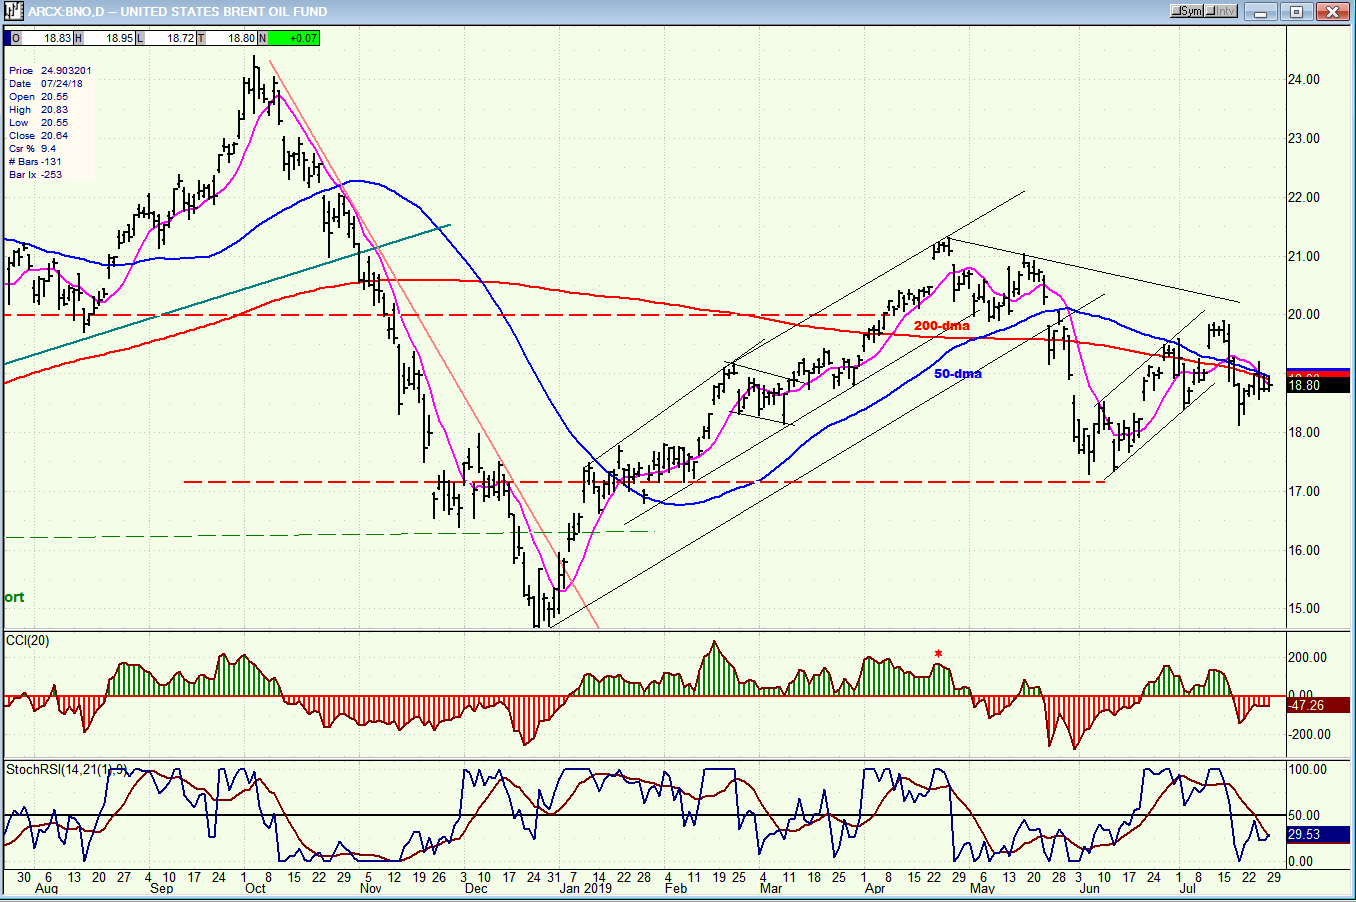Image resolution: width=1356 pixels, height=902 pixels.
Task: Click the Jan 2019 label on the date axis
Action: click(x=586, y=888)
